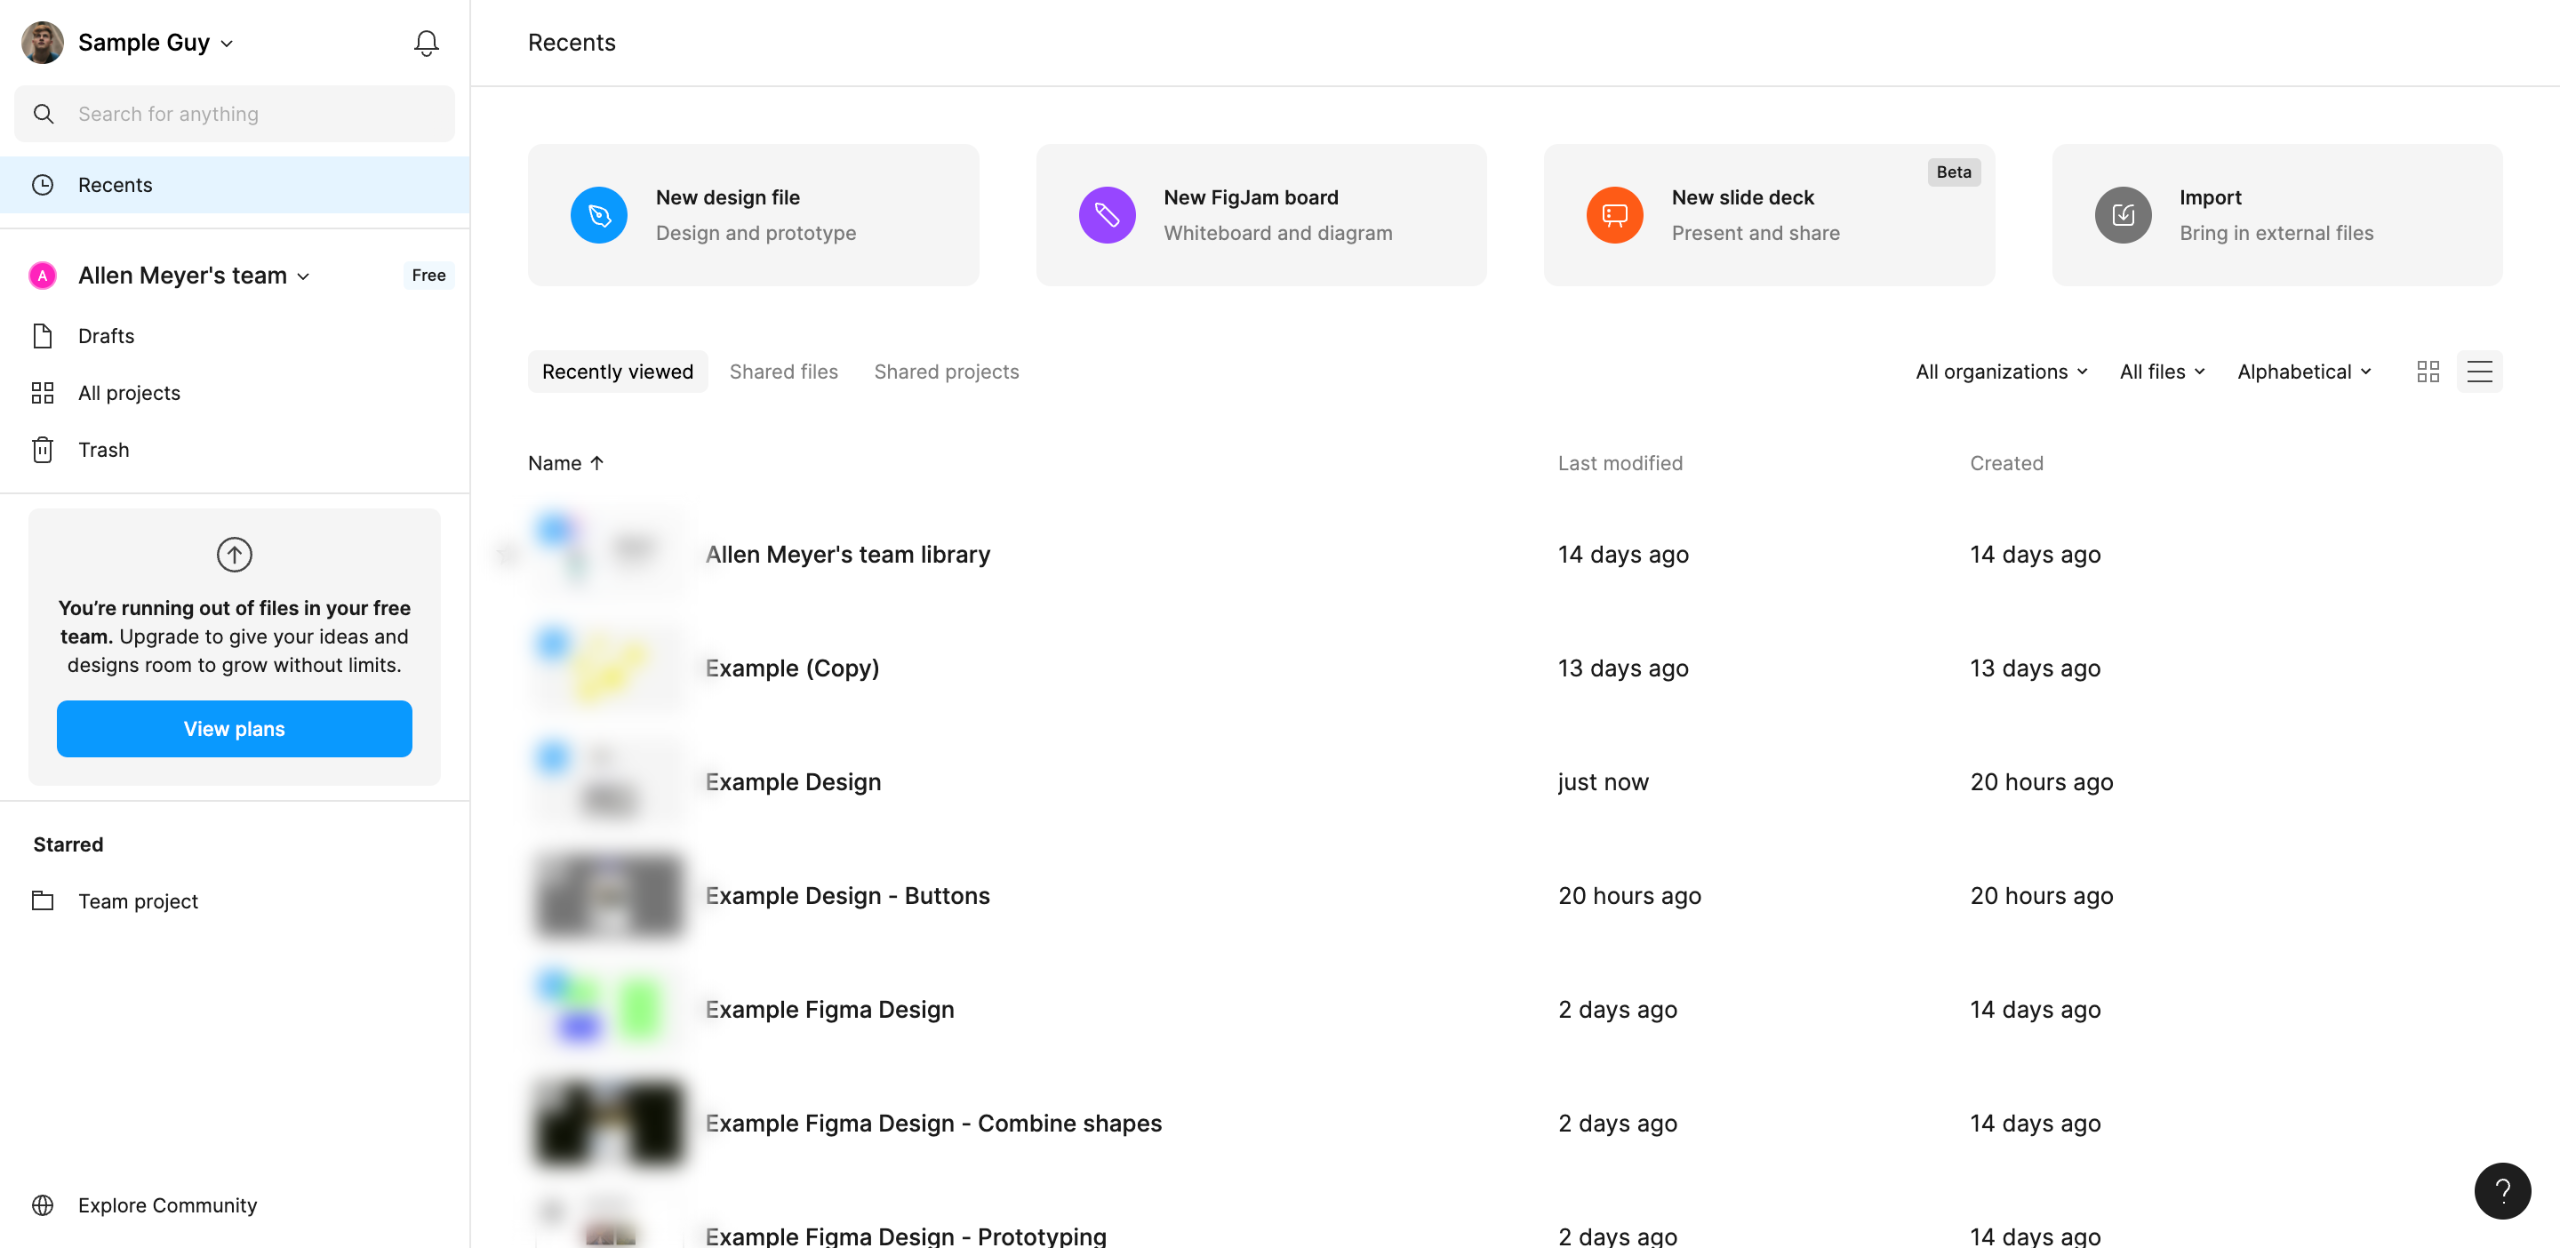Click the View plans button
This screenshot has width=2560, height=1248.
pos(234,729)
